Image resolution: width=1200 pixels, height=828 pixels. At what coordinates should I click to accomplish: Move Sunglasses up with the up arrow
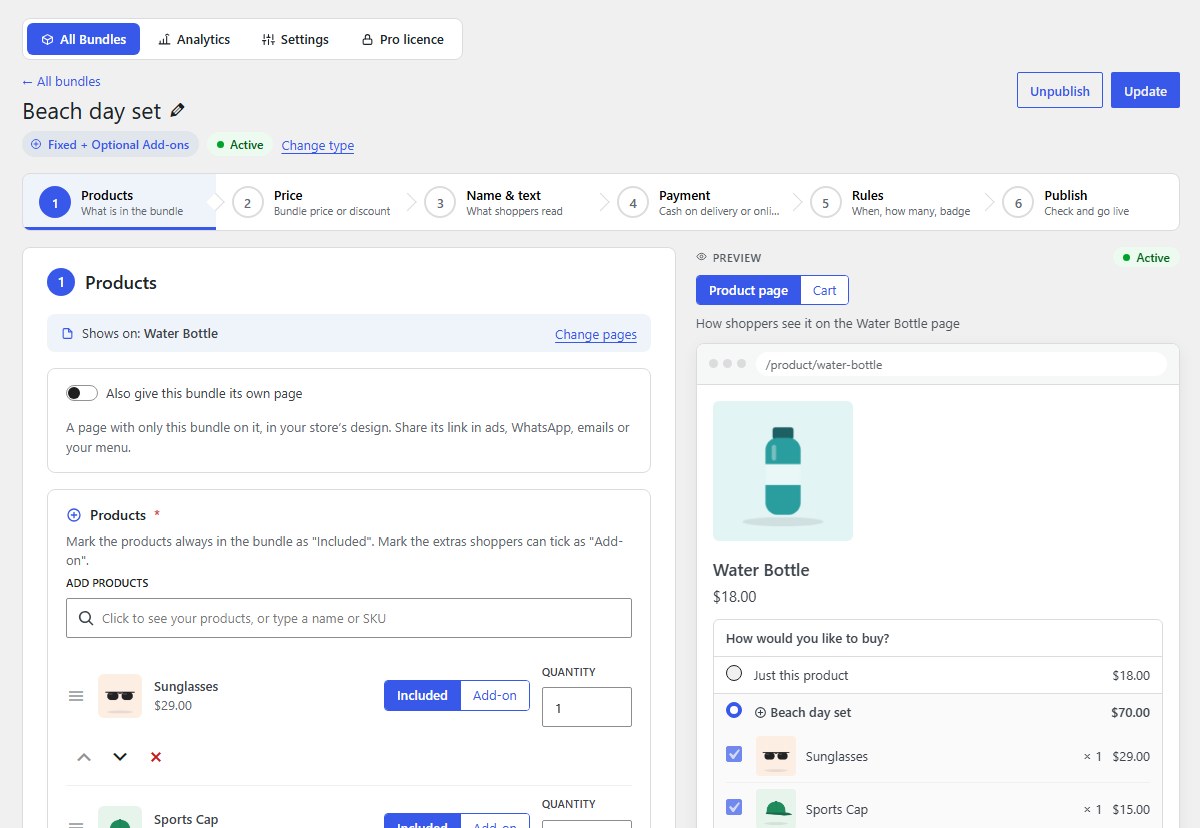(x=84, y=757)
